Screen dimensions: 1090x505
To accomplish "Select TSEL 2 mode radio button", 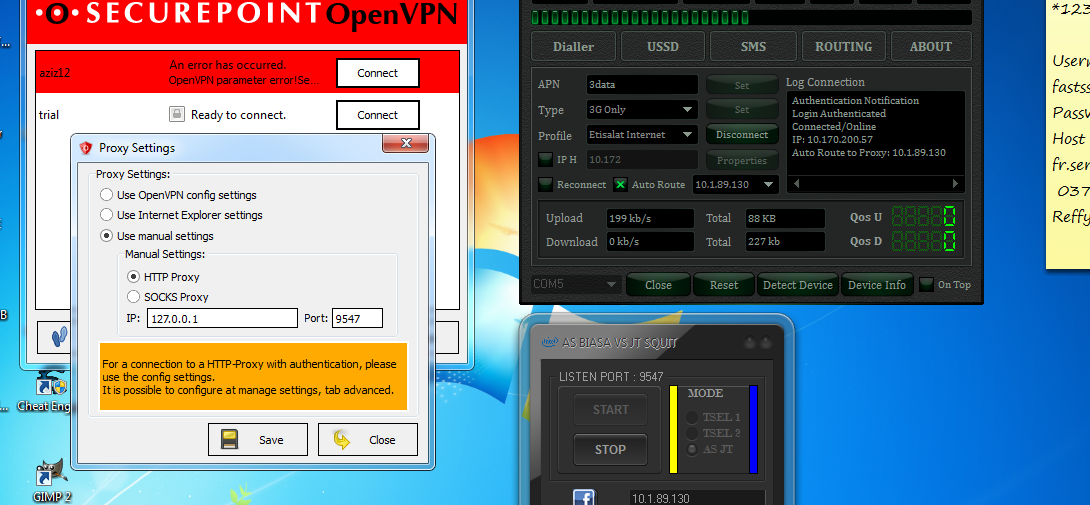I will pos(692,433).
